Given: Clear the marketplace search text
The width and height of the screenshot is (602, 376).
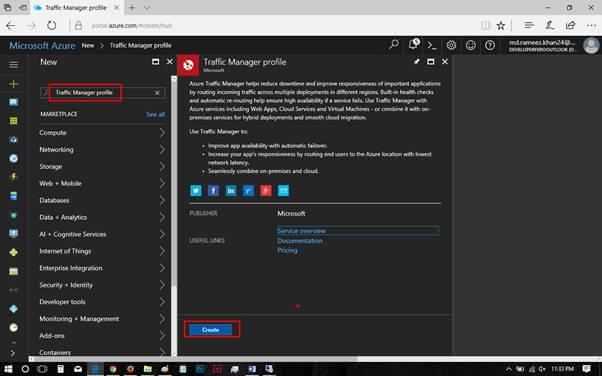Looking at the screenshot, I should 157,93.
